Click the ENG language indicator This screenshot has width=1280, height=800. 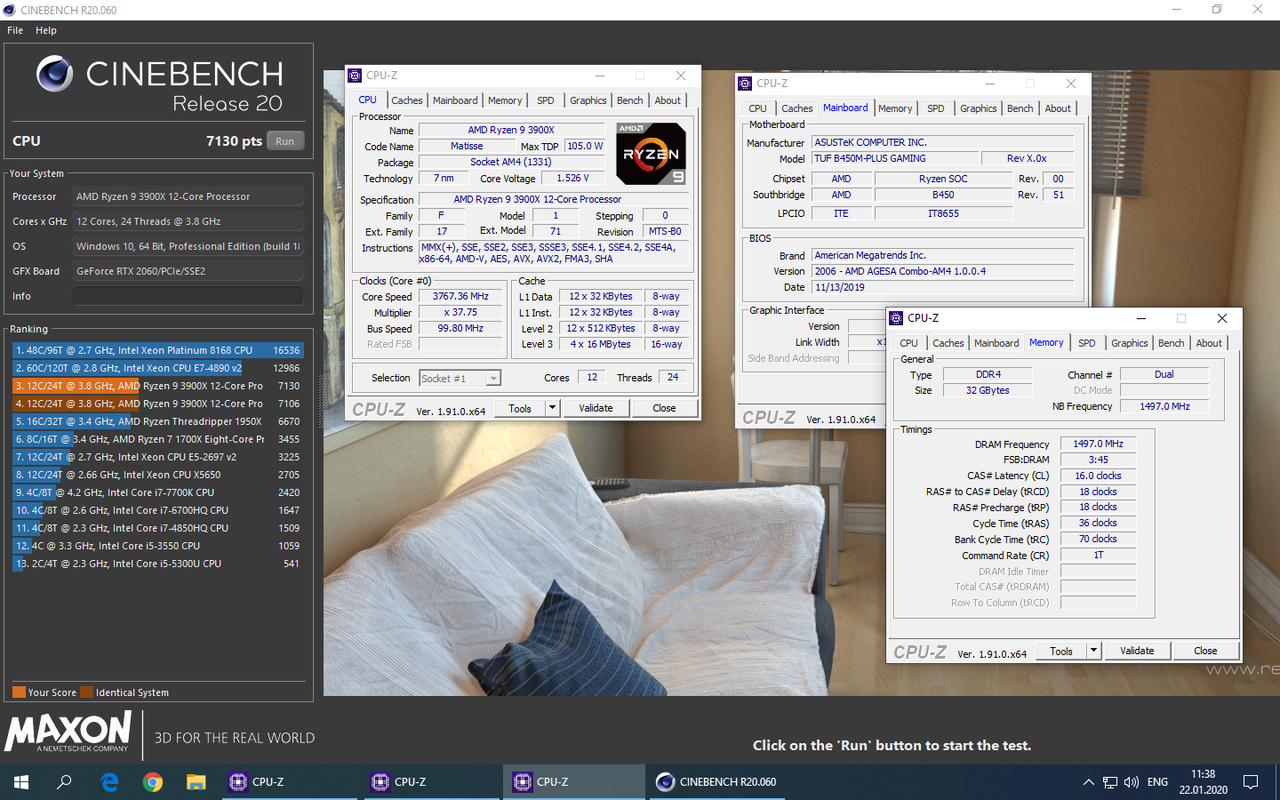[x=1157, y=782]
